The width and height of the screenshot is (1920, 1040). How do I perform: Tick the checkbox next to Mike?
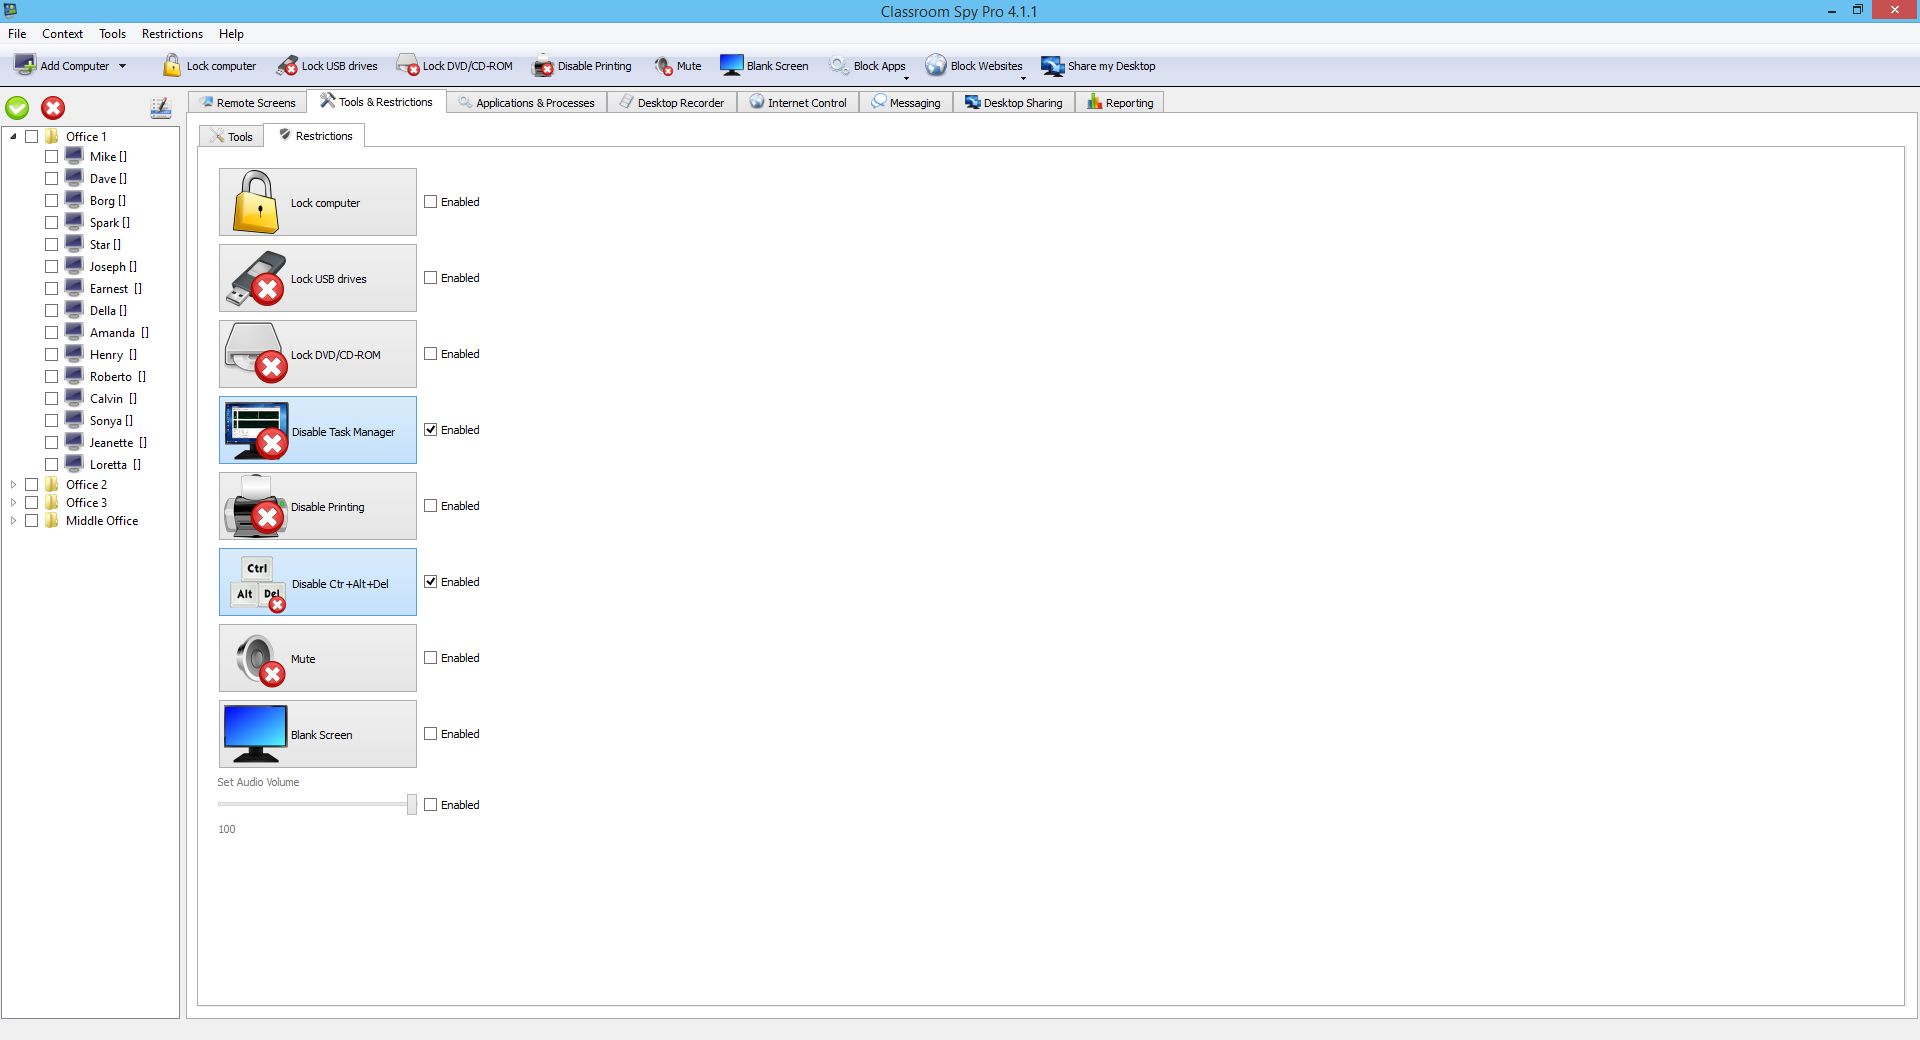(x=51, y=157)
